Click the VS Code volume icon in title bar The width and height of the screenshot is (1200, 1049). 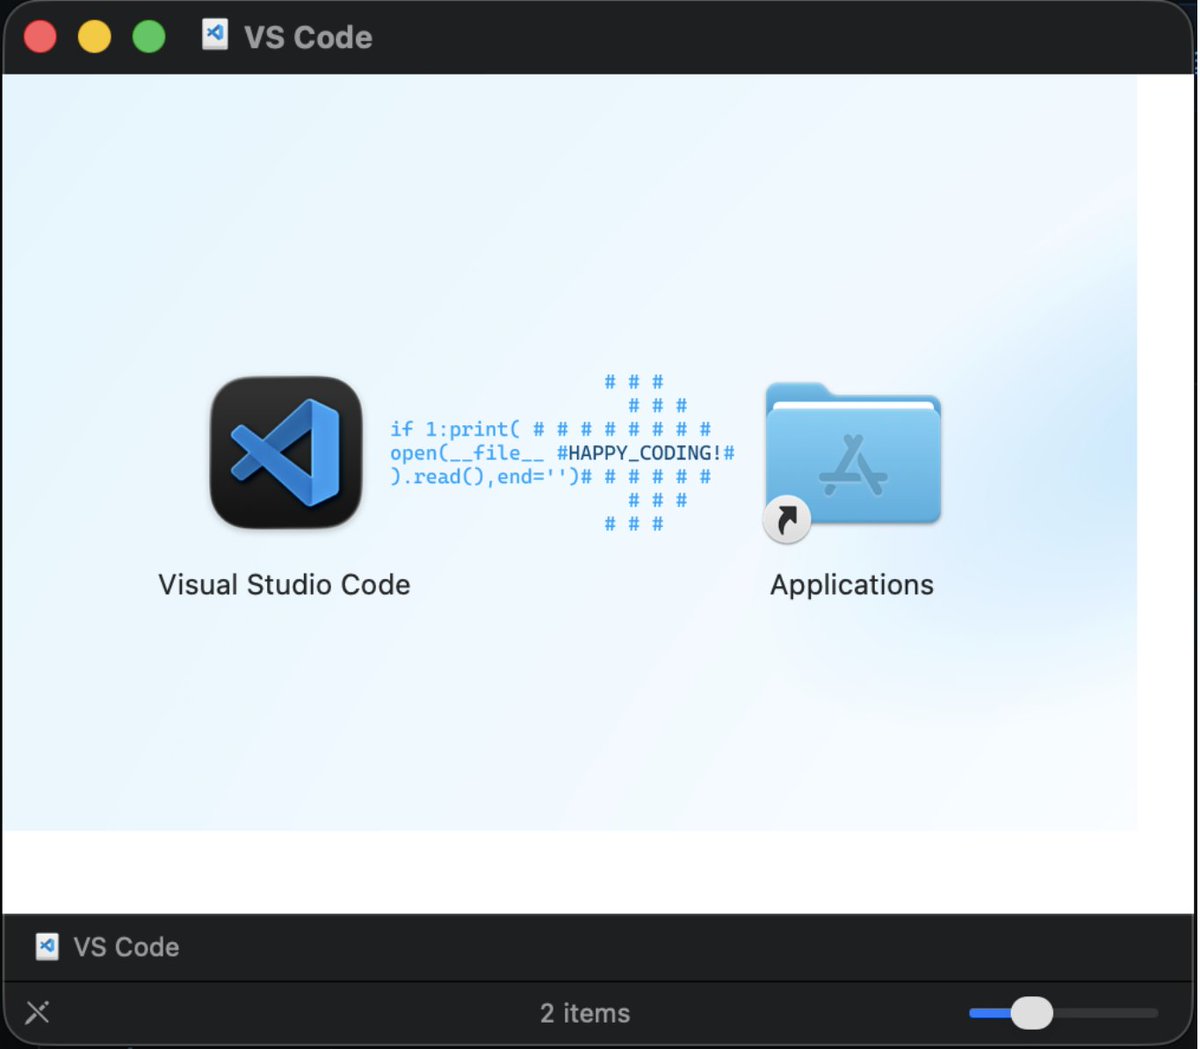[x=215, y=35]
